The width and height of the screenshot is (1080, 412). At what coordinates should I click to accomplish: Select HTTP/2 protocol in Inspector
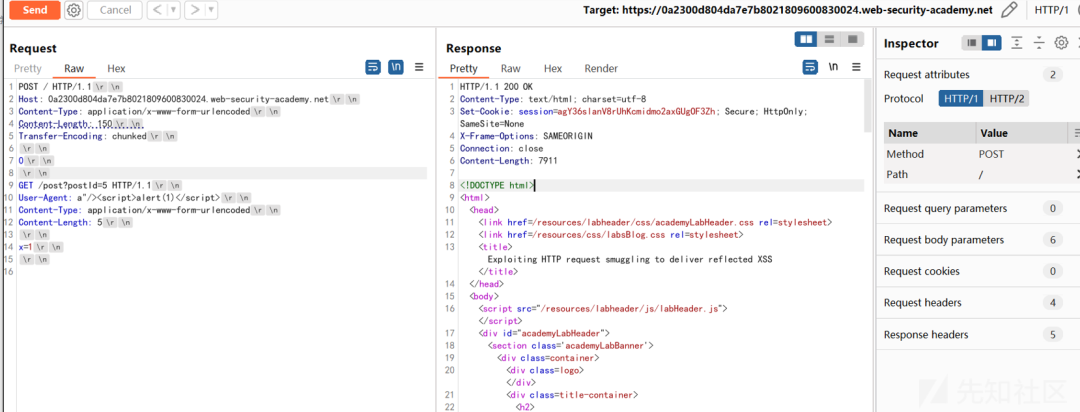point(1006,99)
